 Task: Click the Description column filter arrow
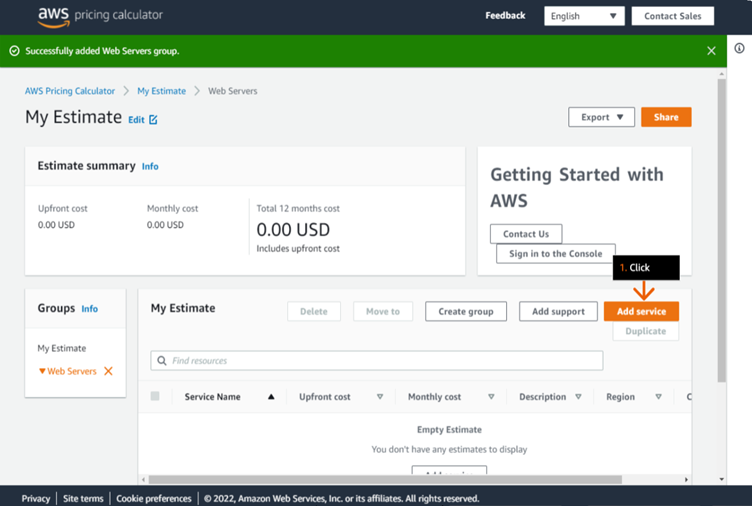(x=578, y=397)
